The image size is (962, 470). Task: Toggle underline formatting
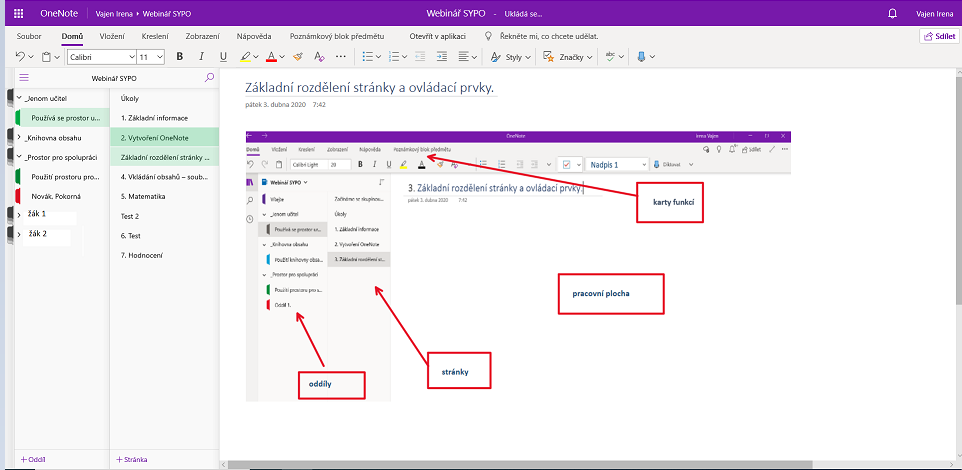point(223,56)
